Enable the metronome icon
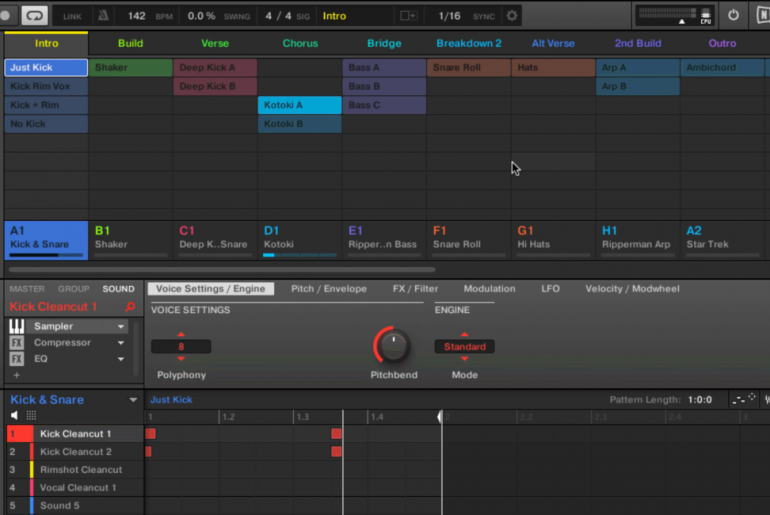 103,16
